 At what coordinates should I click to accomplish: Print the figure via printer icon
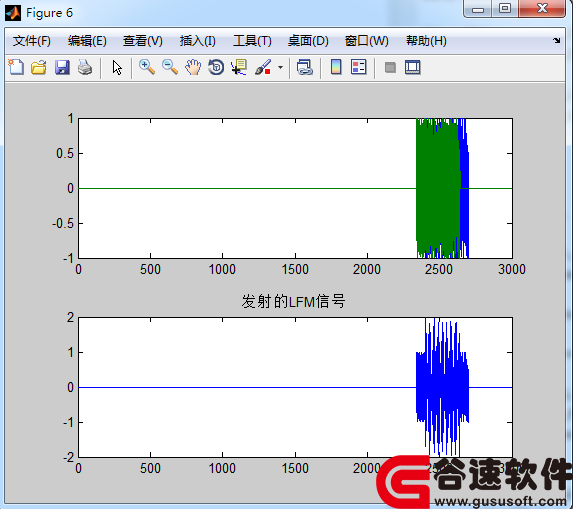coord(85,68)
